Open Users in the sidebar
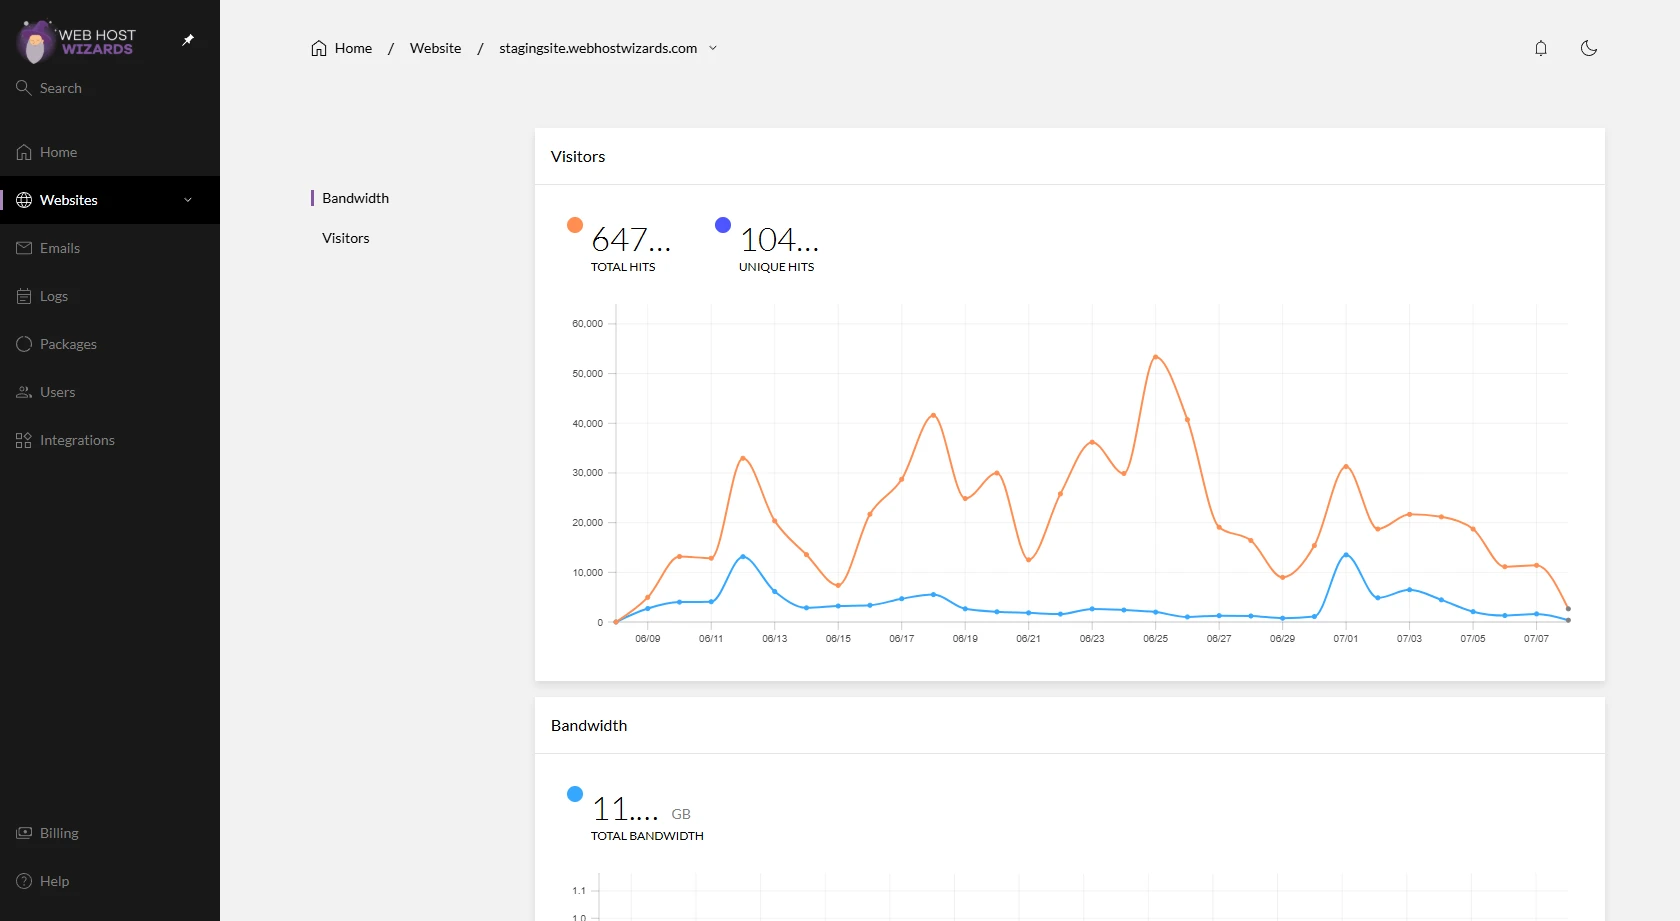The height and width of the screenshot is (921, 1680). (x=110, y=392)
